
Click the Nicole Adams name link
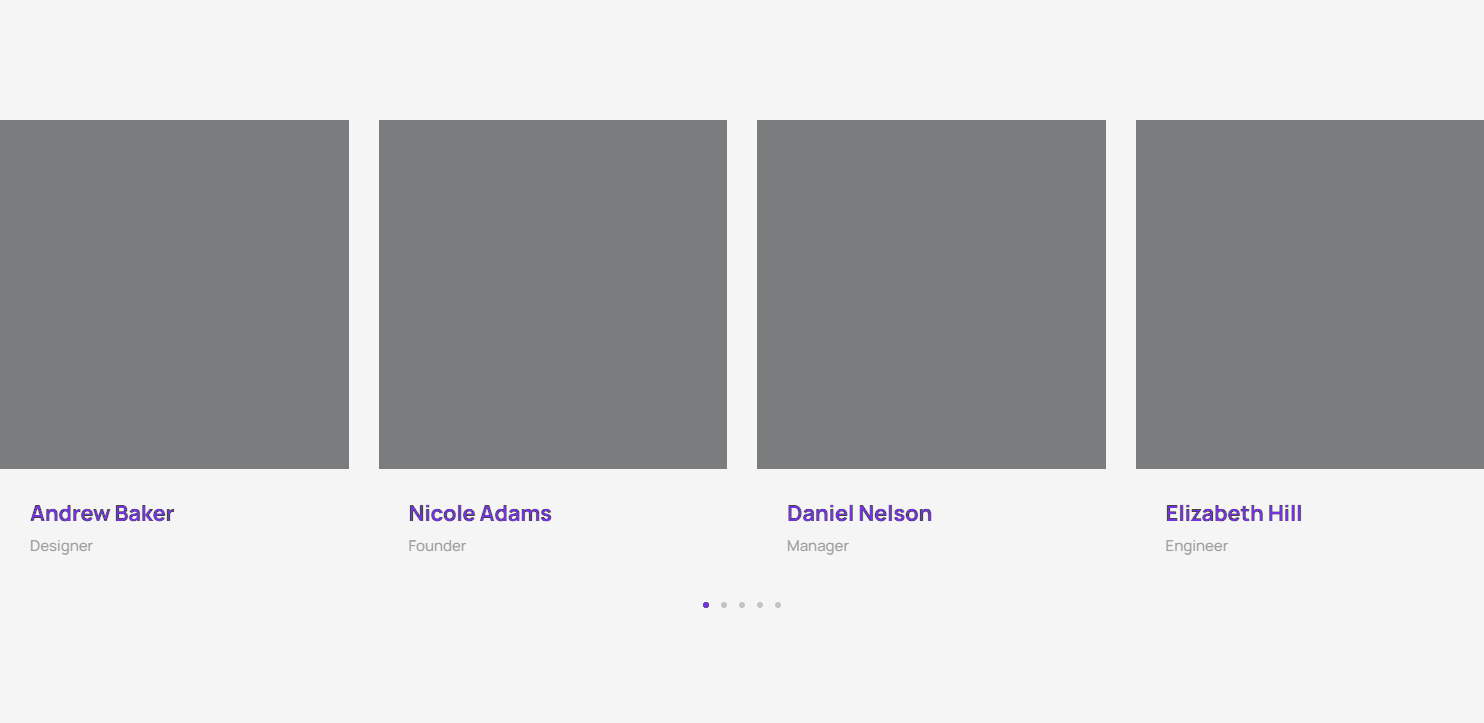point(480,513)
